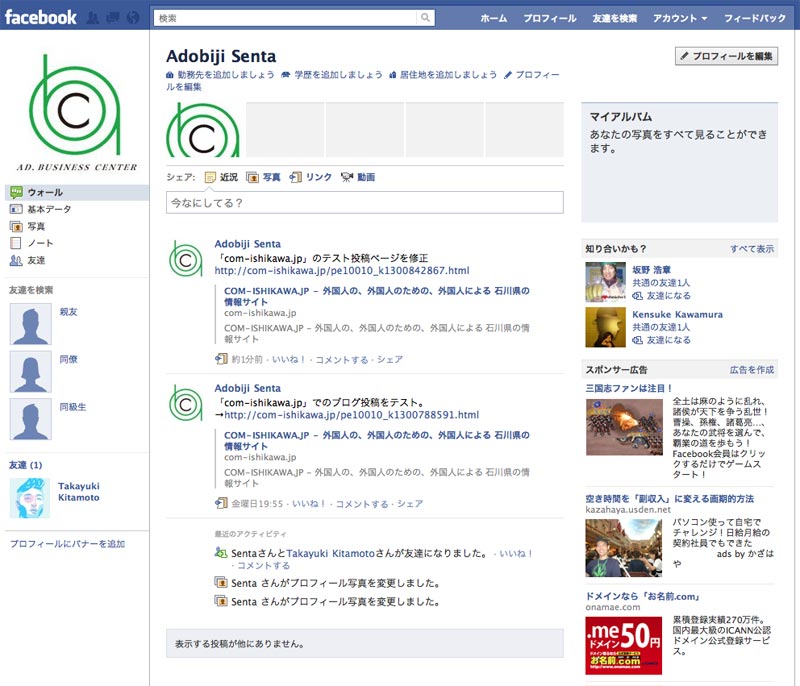Click Takayuki Kitamoto link in recent activity
Viewport: 800px width, 686px height.
click(x=331, y=553)
